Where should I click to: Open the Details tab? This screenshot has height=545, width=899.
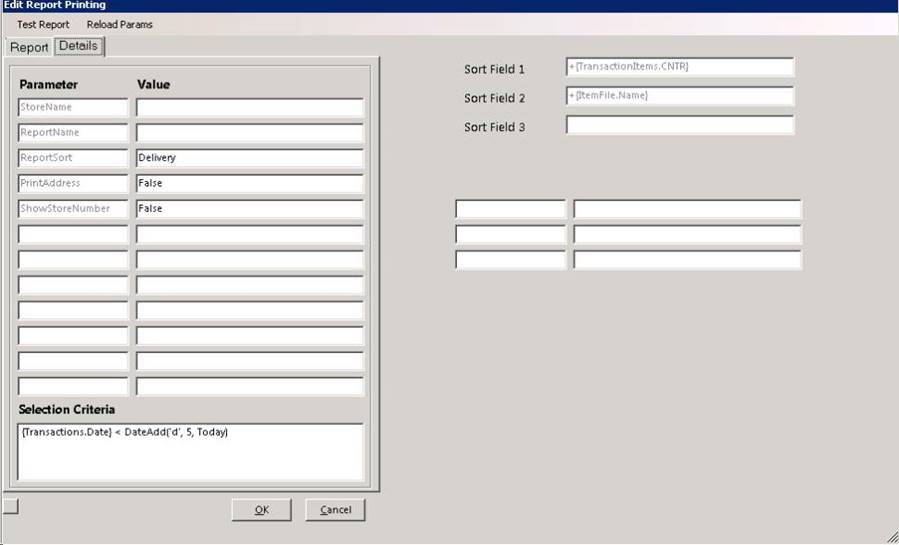79,46
